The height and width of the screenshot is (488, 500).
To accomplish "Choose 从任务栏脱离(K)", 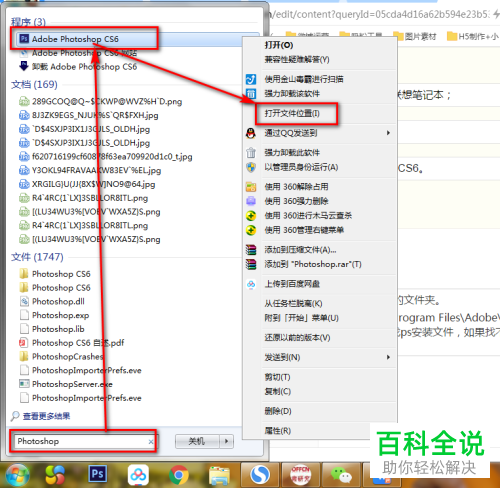I will (x=293, y=304).
